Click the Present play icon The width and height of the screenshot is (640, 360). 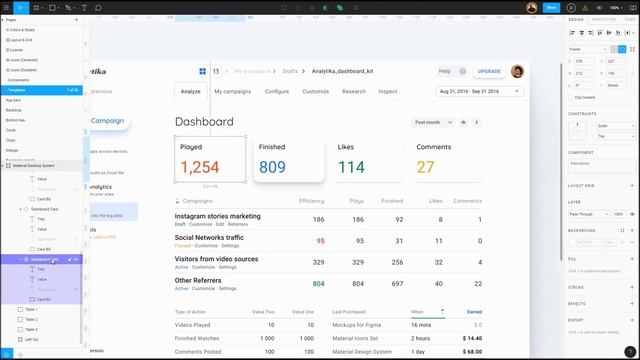[571, 7]
